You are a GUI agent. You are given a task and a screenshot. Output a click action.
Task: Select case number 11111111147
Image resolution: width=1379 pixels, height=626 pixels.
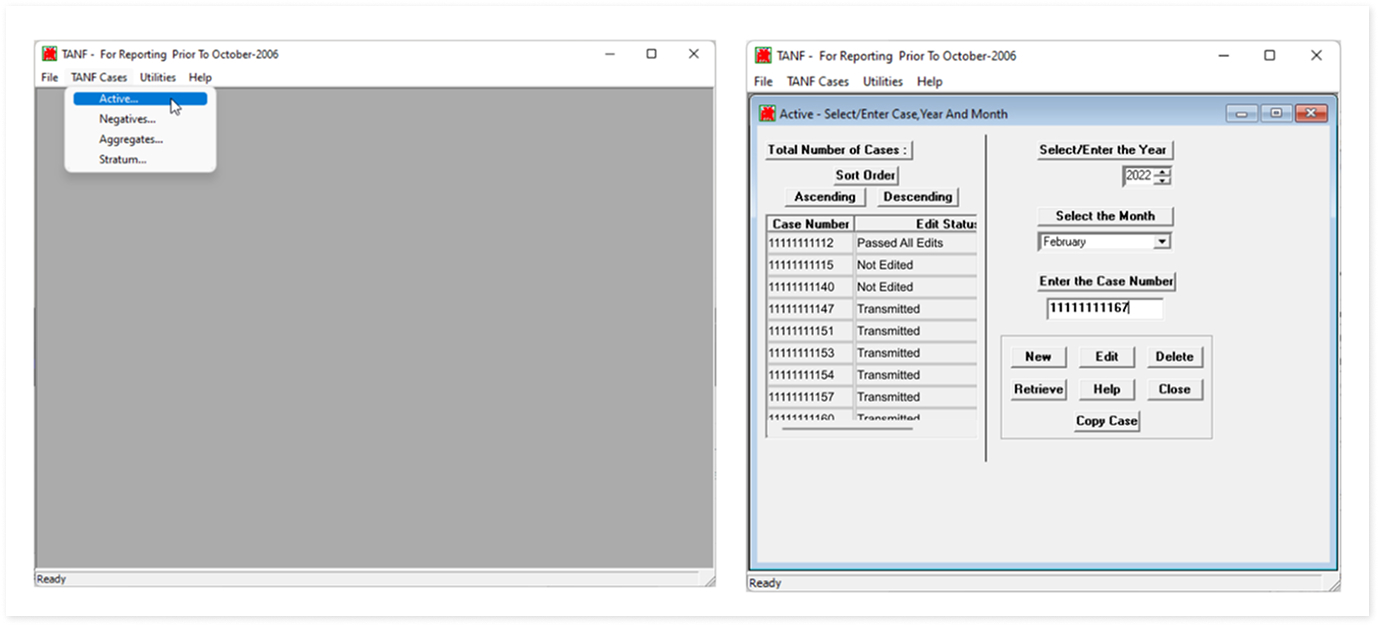(810, 309)
